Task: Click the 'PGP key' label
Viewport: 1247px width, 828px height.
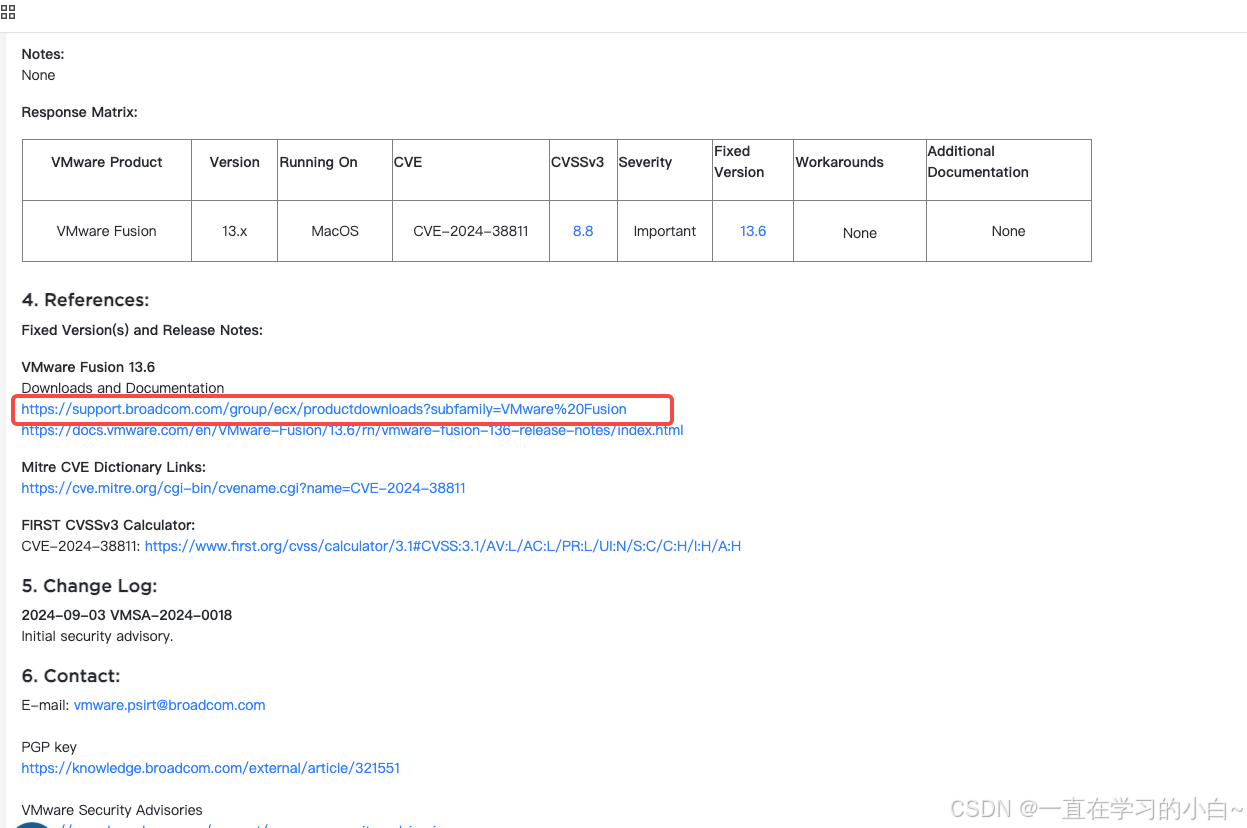Action: point(49,747)
